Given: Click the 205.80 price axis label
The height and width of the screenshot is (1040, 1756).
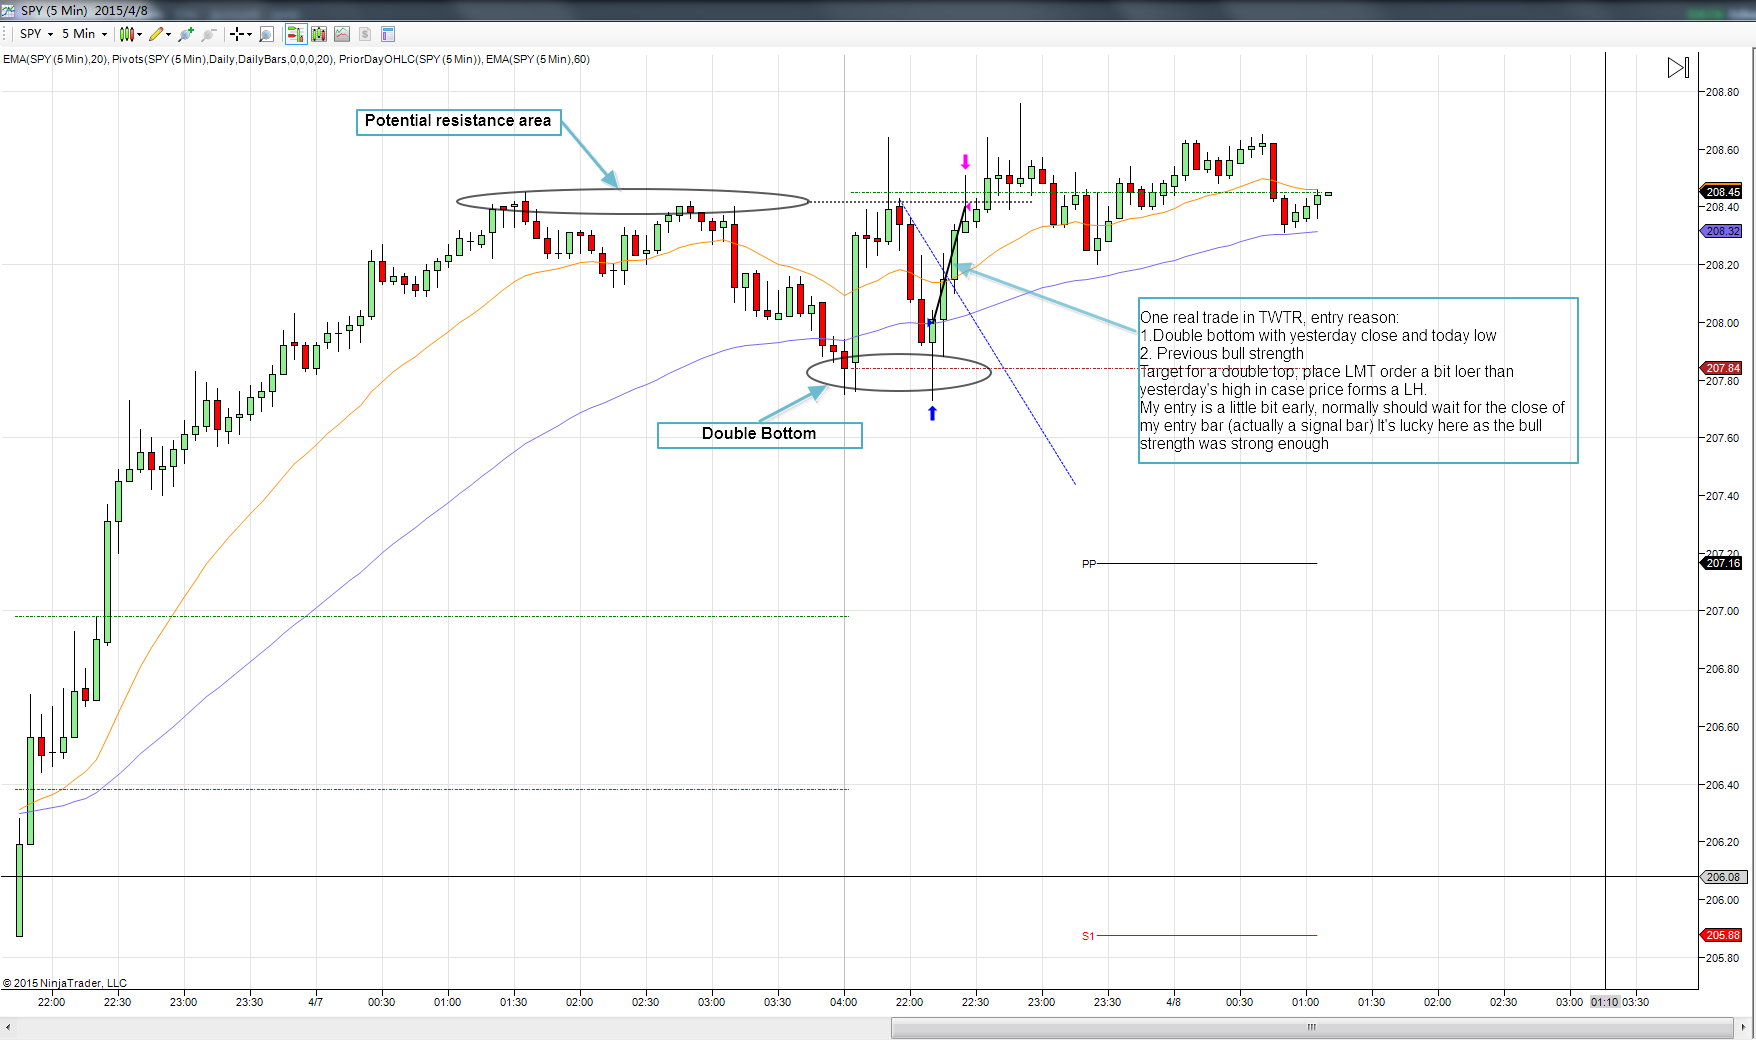Looking at the screenshot, I should click(x=1722, y=958).
